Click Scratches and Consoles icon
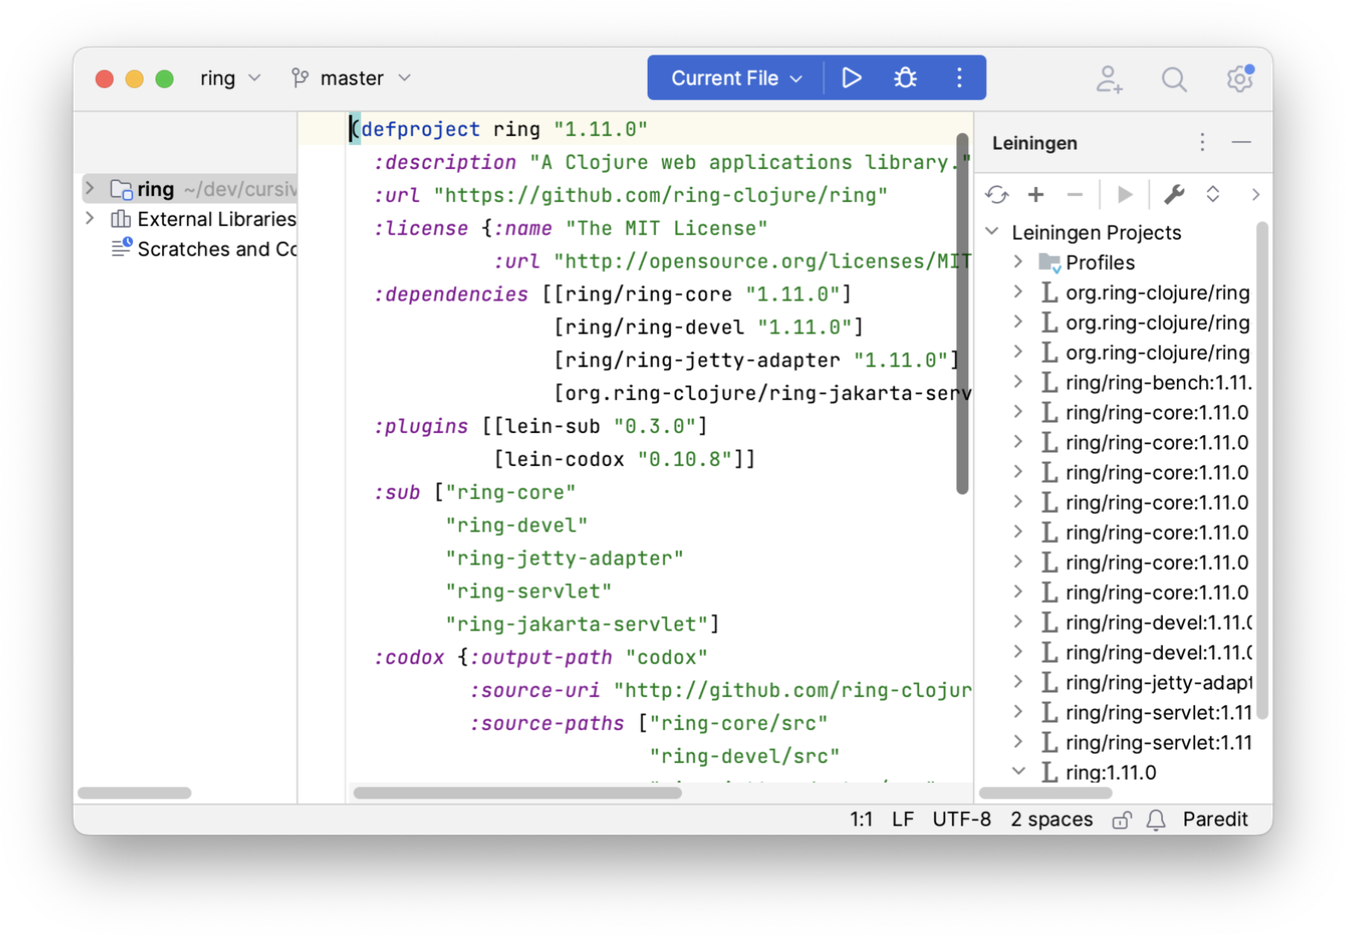Viewport: 1346px width, 936px height. pyautogui.click(x=121, y=248)
